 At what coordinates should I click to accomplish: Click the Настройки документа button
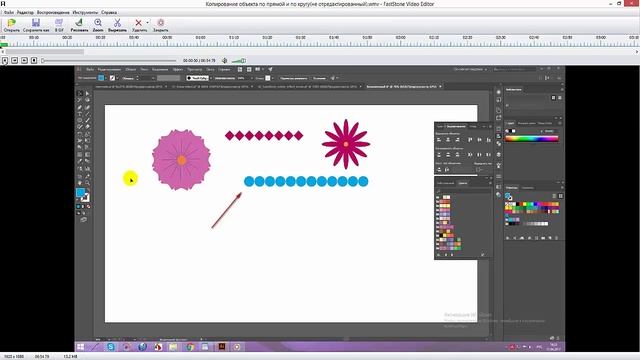293,78
